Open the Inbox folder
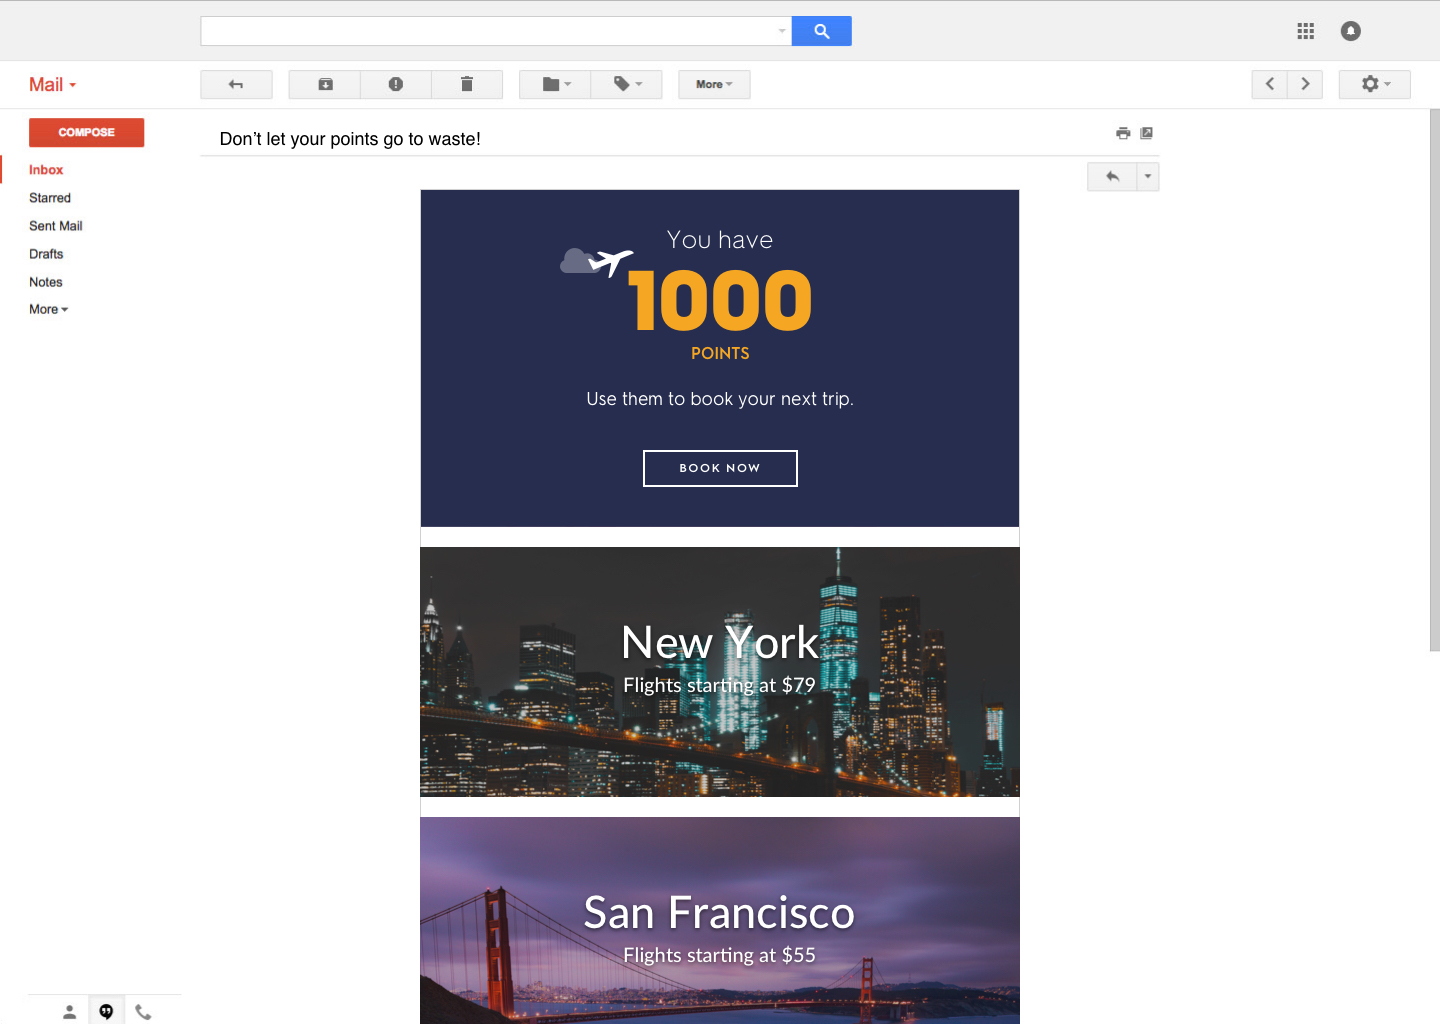The height and width of the screenshot is (1024, 1440). click(x=46, y=170)
